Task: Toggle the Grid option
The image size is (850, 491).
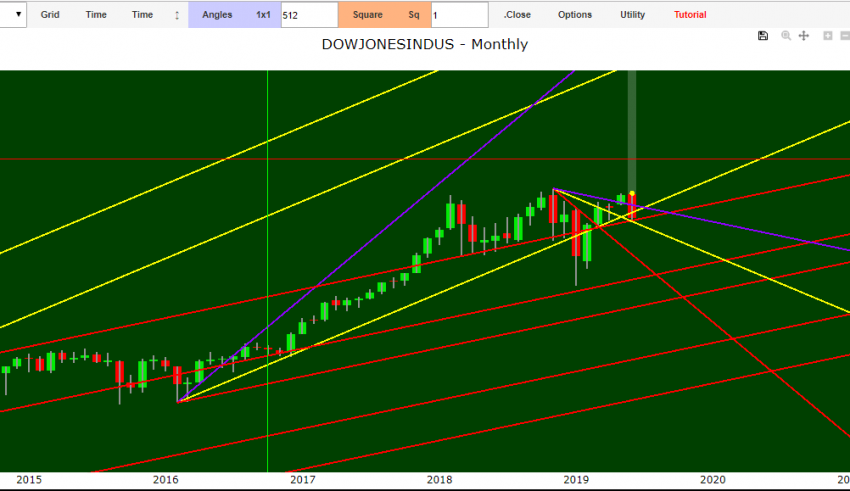Action: [x=50, y=15]
